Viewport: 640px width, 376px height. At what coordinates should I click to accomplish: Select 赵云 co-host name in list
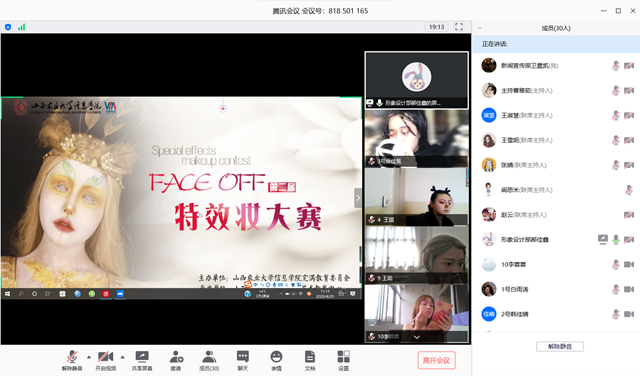pyautogui.click(x=524, y=215)
